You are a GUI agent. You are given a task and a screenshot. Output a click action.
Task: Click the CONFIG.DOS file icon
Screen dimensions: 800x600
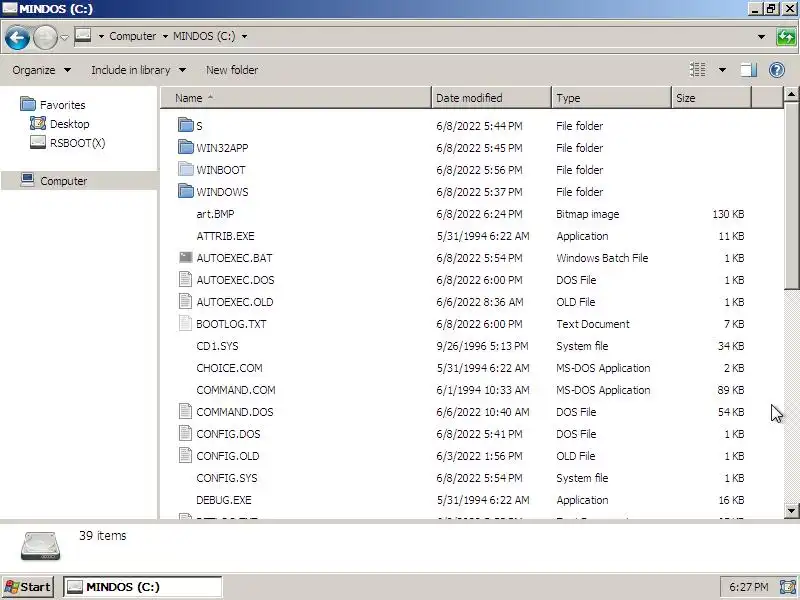pos(186,433)
